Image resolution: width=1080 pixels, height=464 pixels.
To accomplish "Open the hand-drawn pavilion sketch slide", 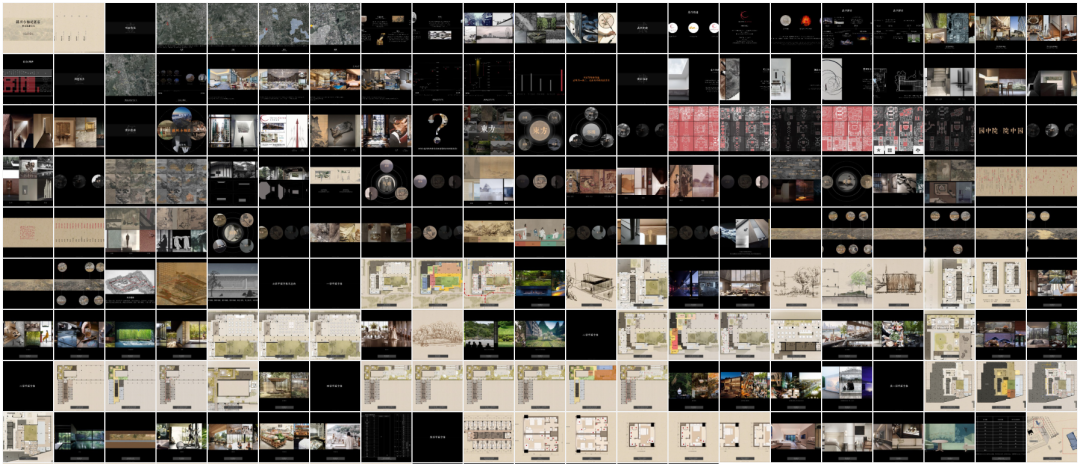I will tap(590, 282).
